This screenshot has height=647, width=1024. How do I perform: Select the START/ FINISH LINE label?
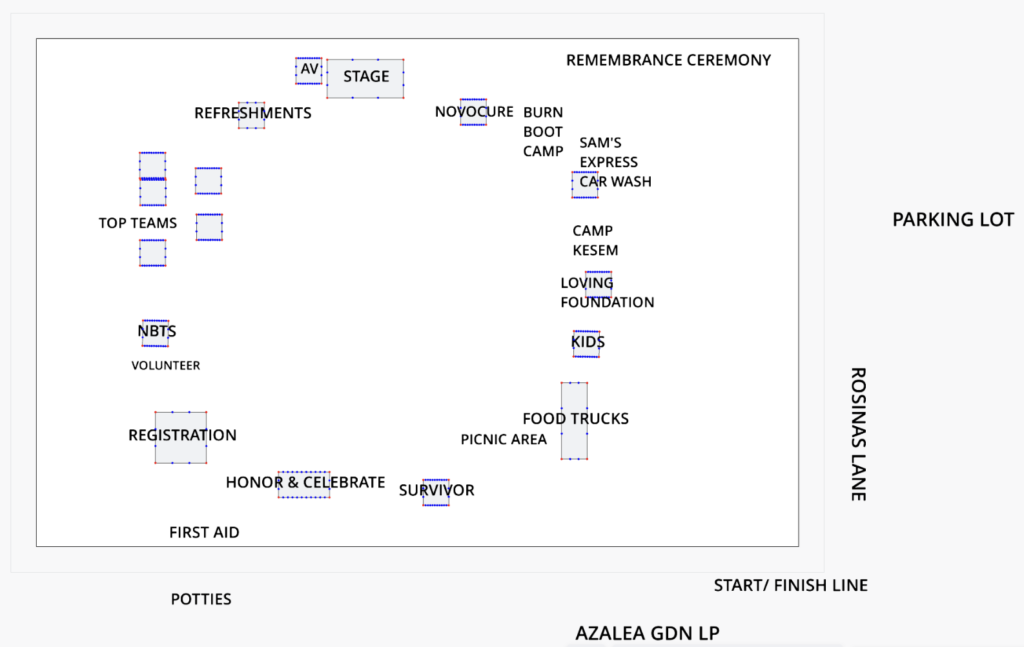pos(790,586)
